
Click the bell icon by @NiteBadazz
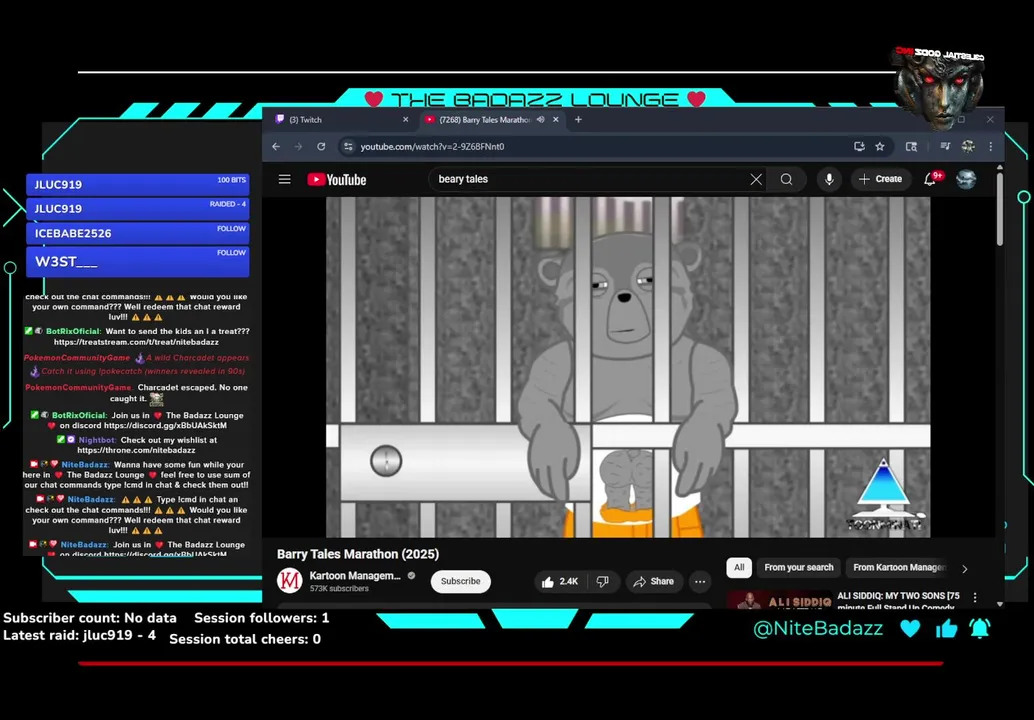tap(980, 628)
